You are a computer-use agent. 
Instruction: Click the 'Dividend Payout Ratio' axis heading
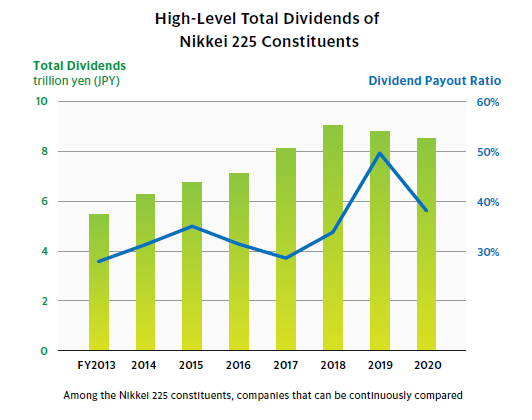[x=435, y=81]
